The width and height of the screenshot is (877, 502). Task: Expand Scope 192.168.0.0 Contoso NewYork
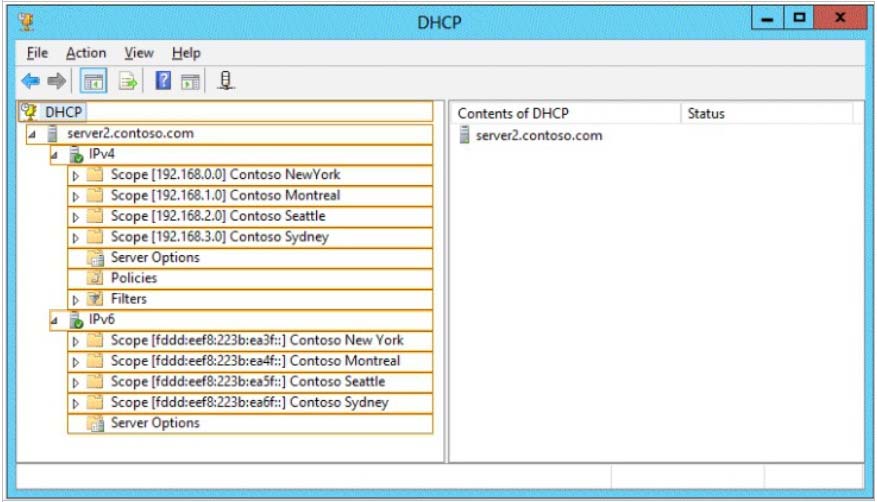coord(76,176)
